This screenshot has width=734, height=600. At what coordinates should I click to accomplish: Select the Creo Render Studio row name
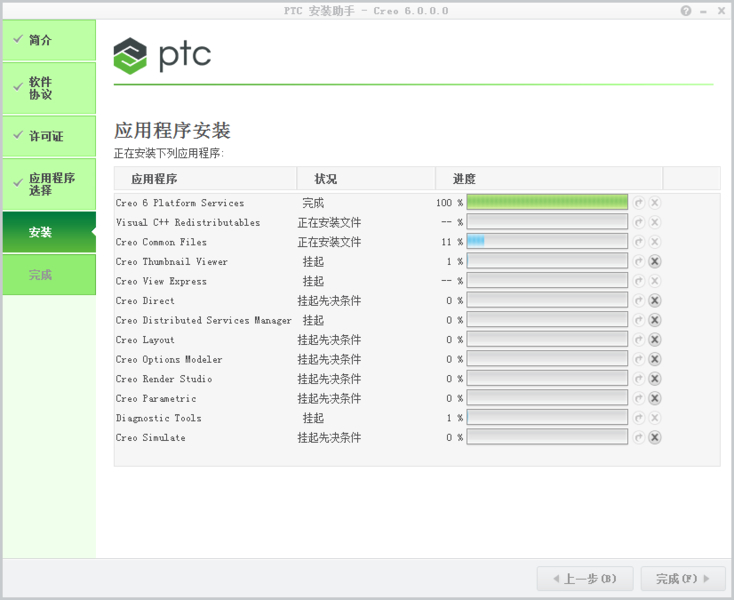pos(164,379)
